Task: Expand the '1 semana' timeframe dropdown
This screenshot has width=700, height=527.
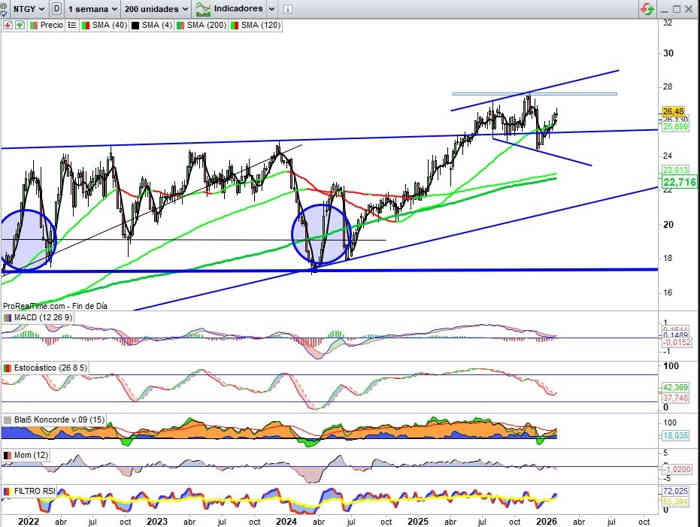Action: tap(93, 8)
